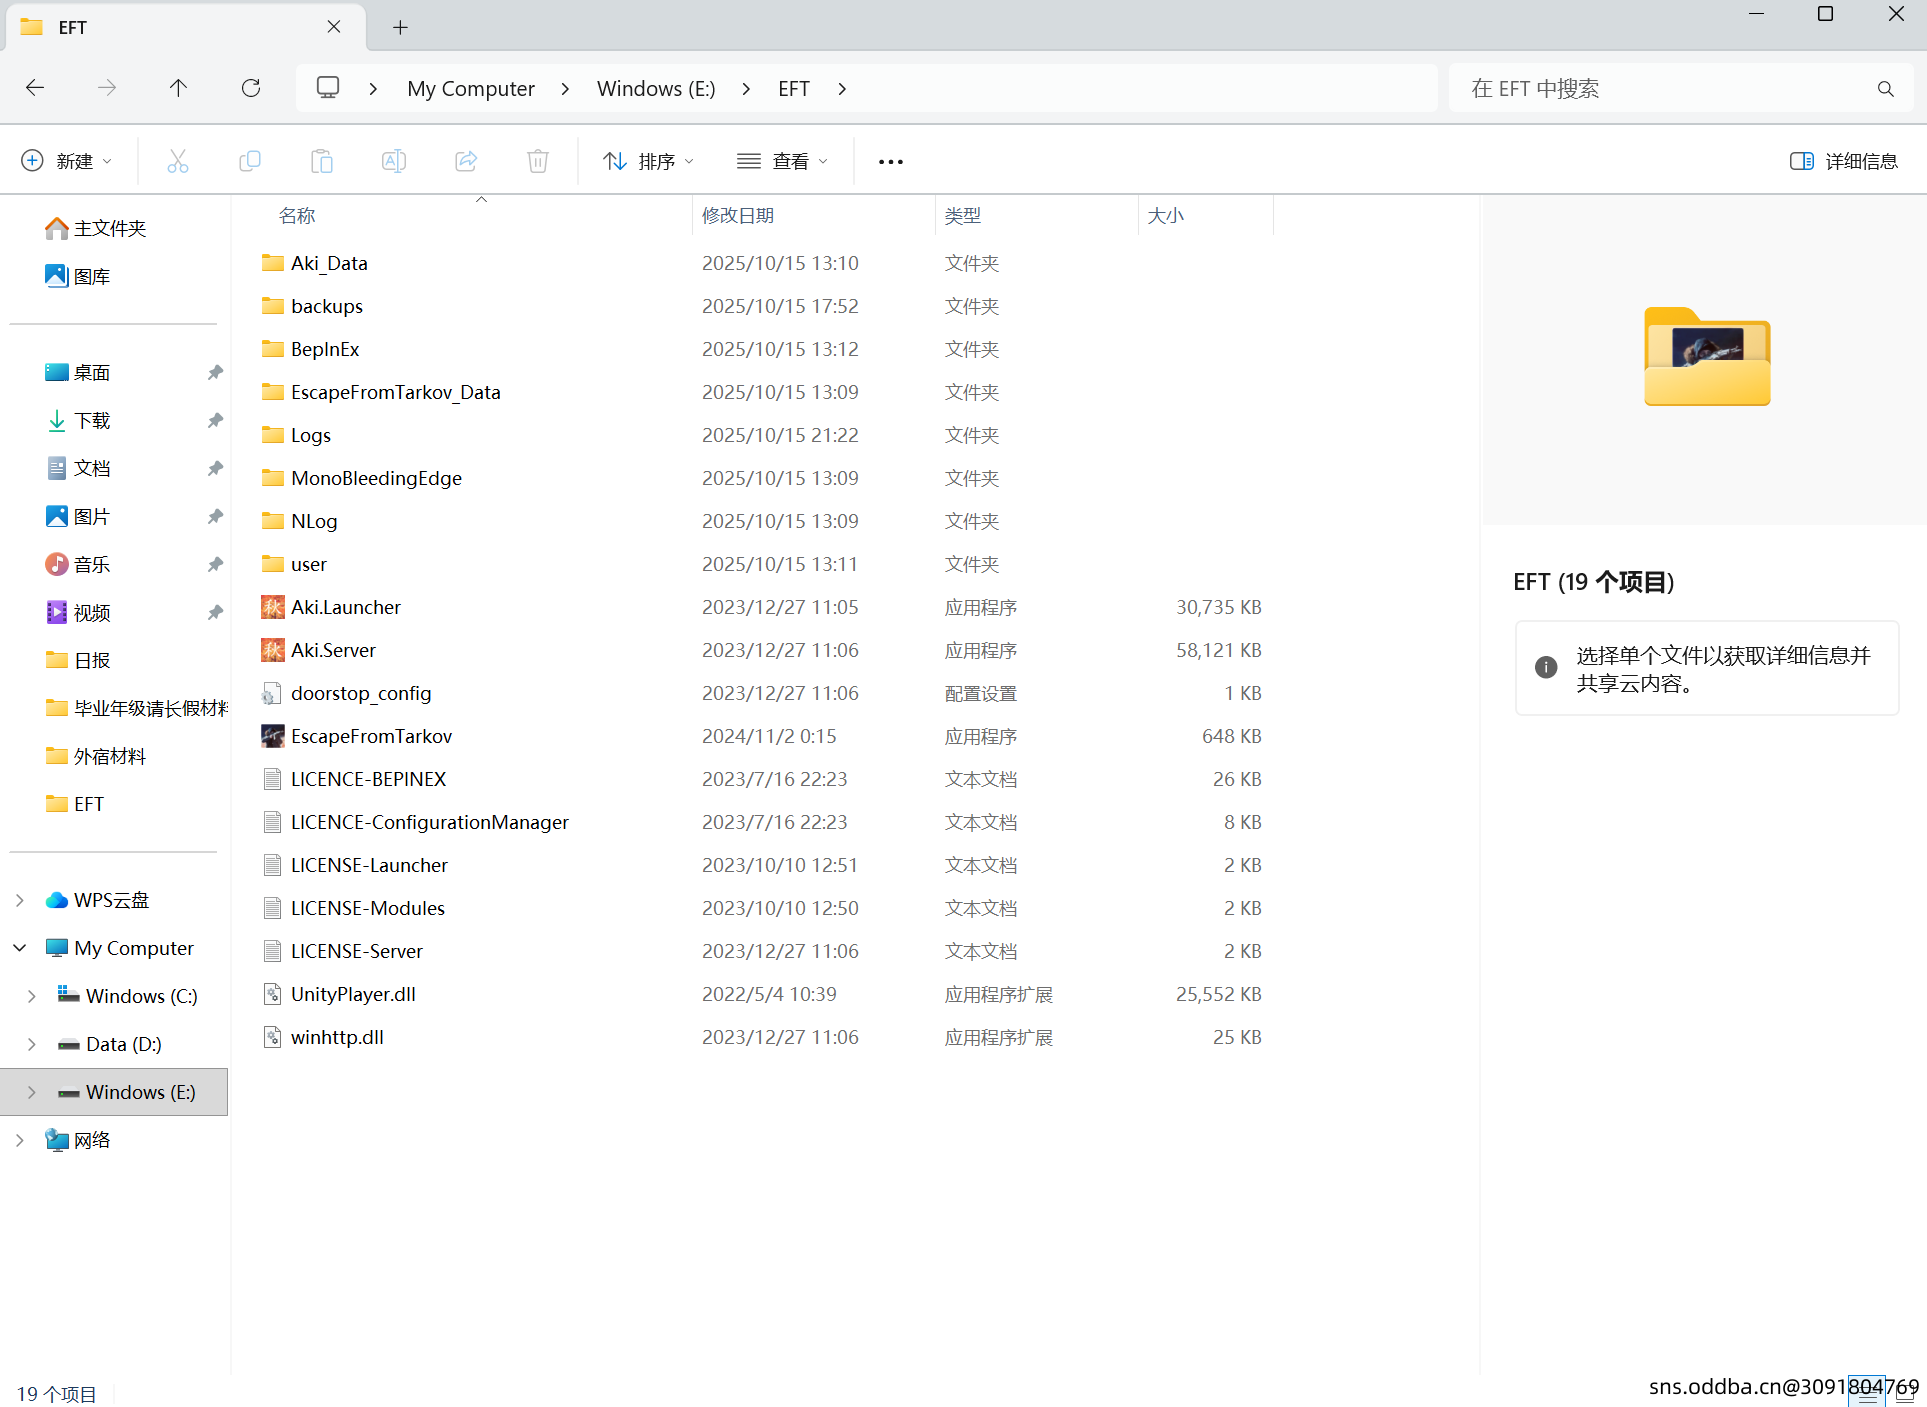Screen dimensions: 1927x1407
Task: Sort files by 修改日期 column header
Action: 738,215
